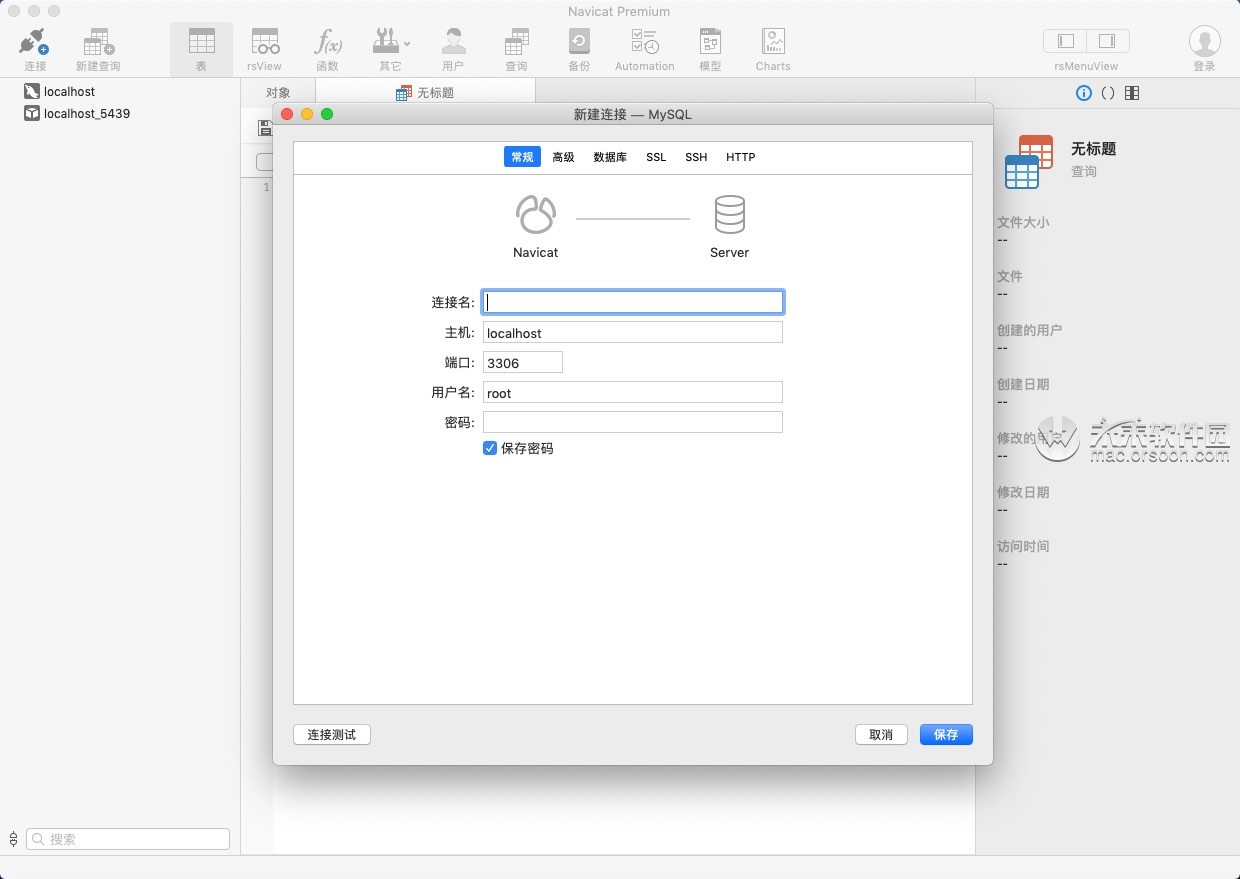Image resolution: width=1240 pixels, height=879 pixels.
Task: Open the Backup (备份) toolbar icon
Action: tap(579, 42)
